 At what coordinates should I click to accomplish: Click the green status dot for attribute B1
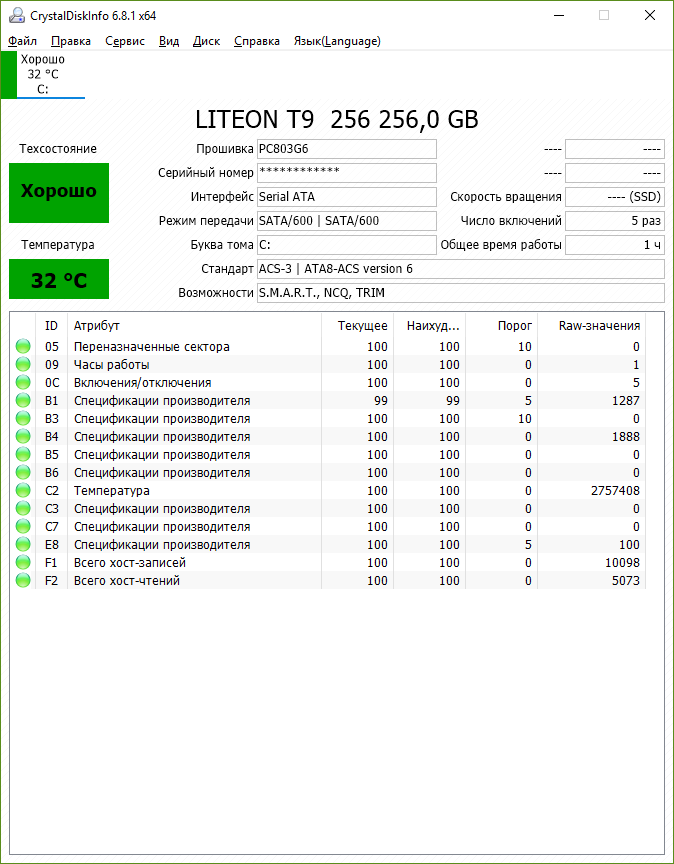point(23,401)
